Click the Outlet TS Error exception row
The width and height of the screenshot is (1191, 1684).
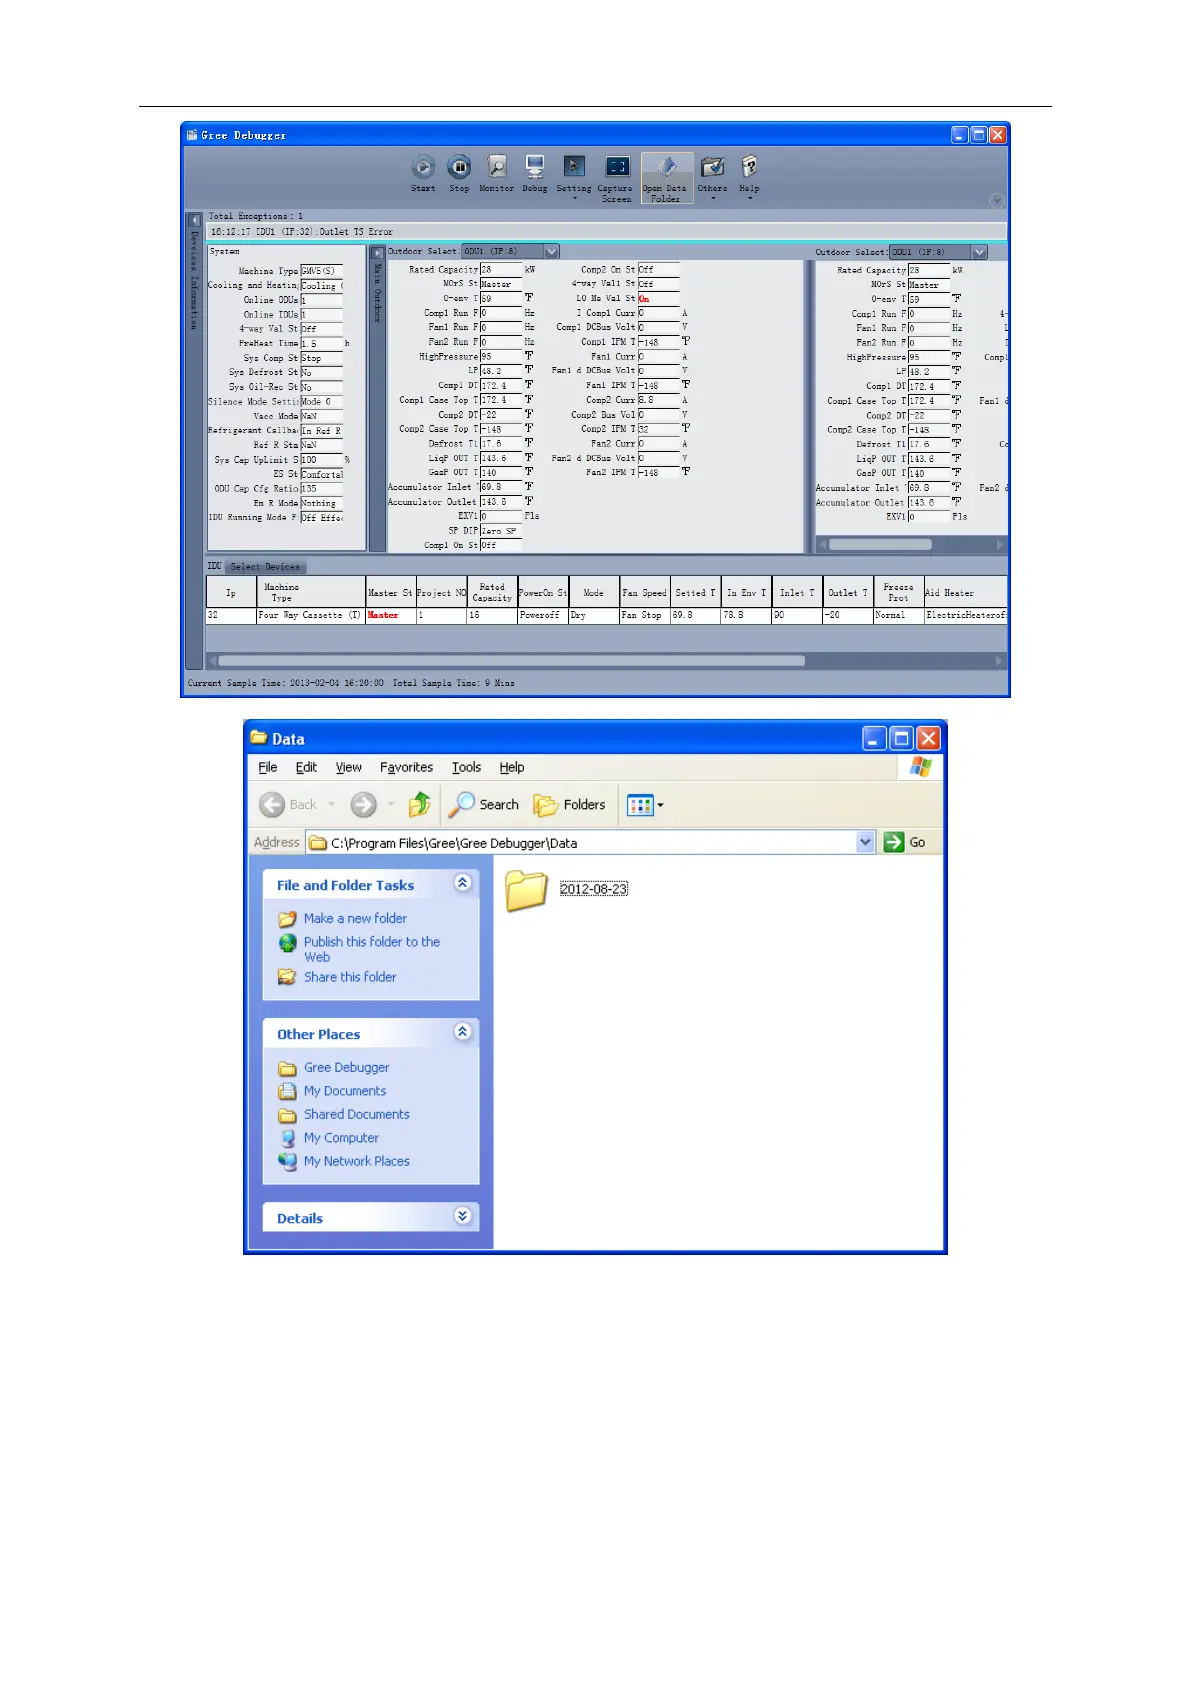(x=606, y=232)
